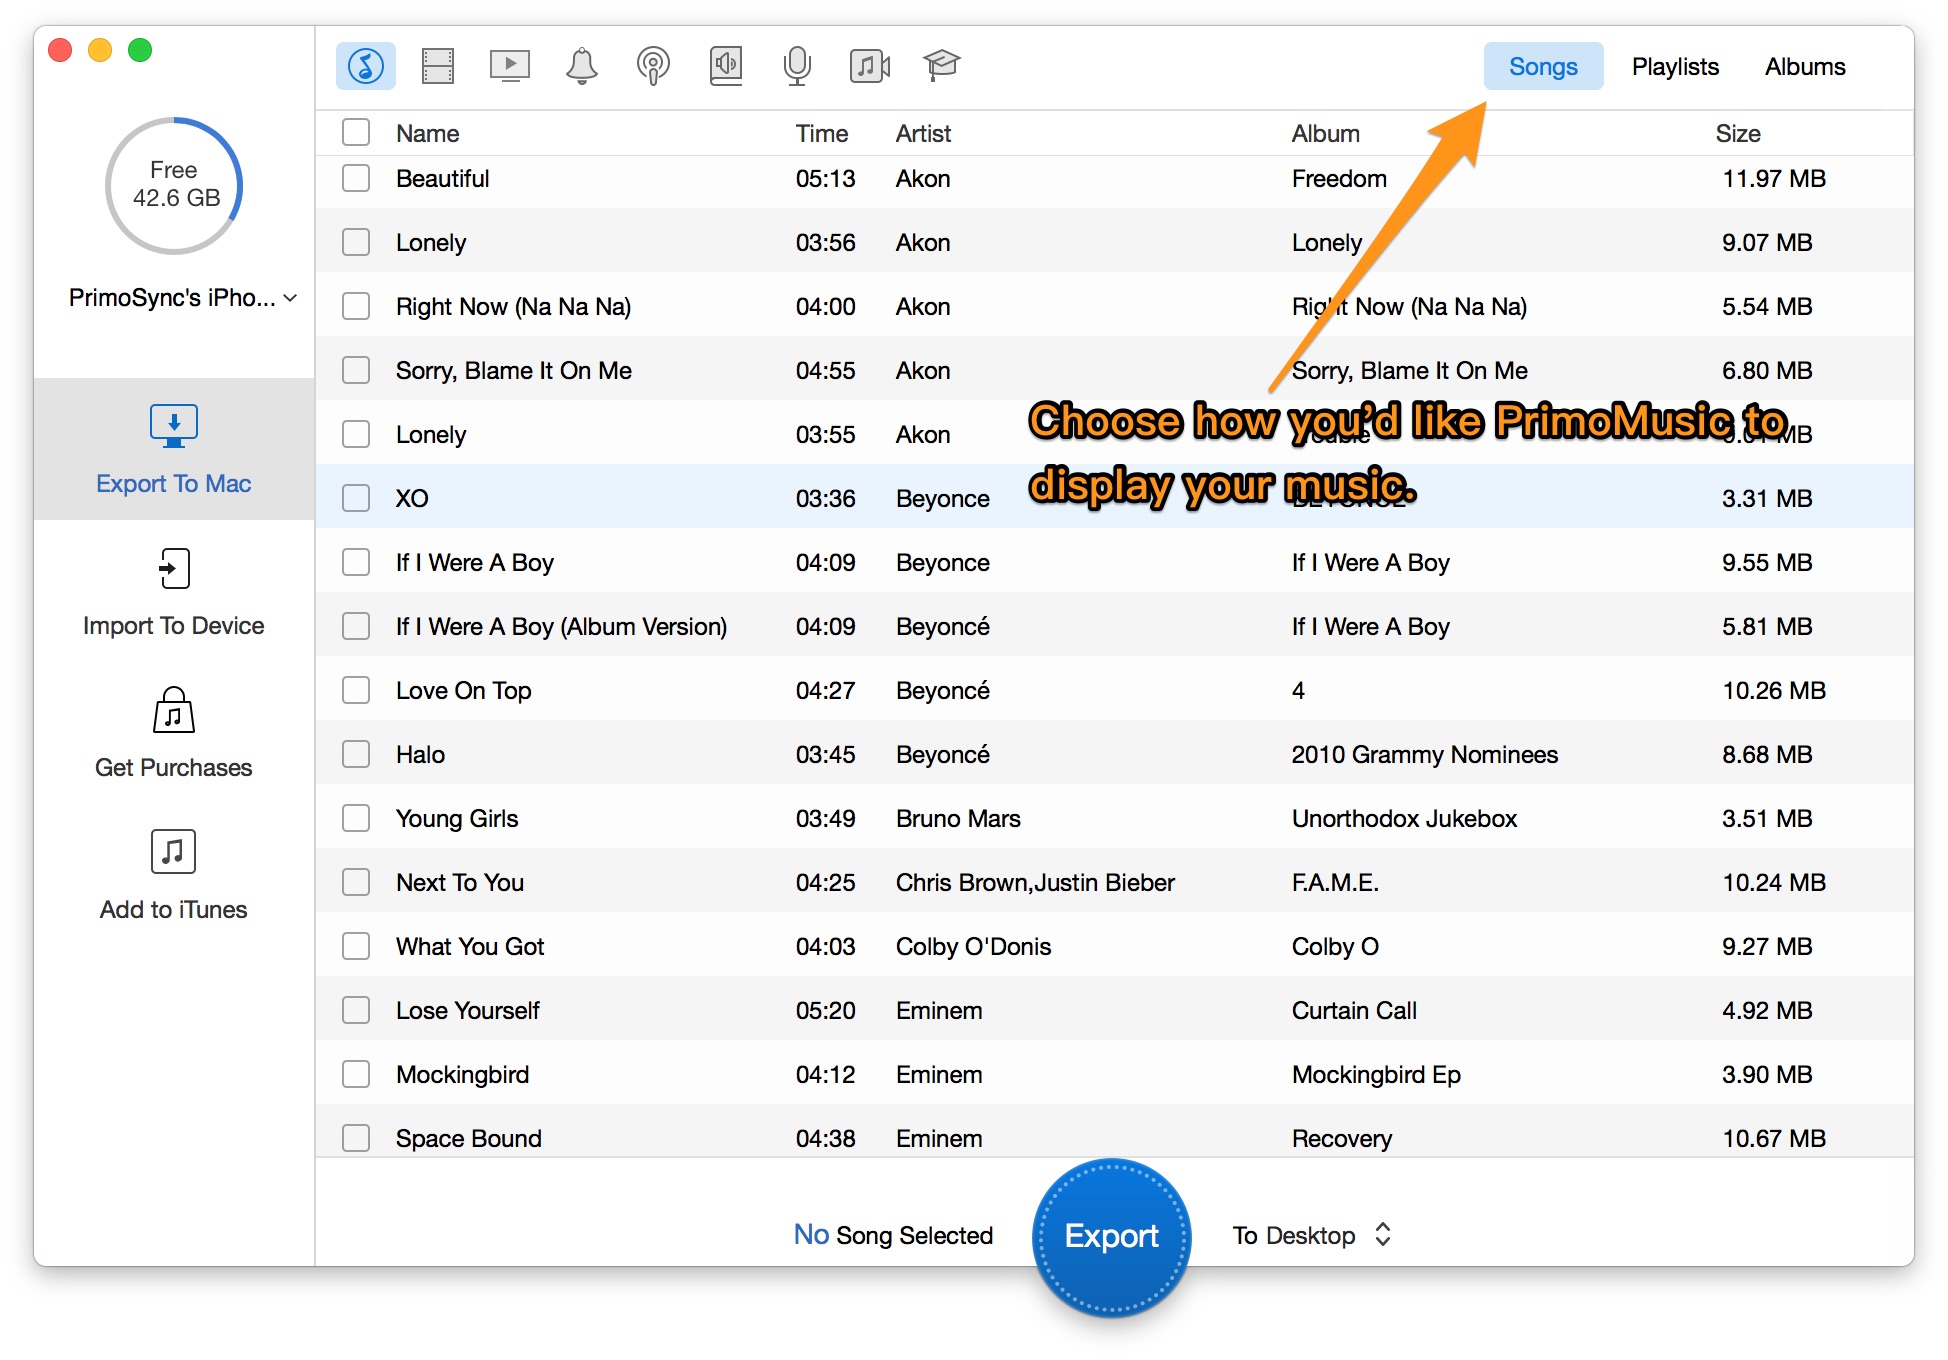This screenshot has width=1948, height=1360.
Task: Select the Export To Mac label
Action: [x=174, y=484]
